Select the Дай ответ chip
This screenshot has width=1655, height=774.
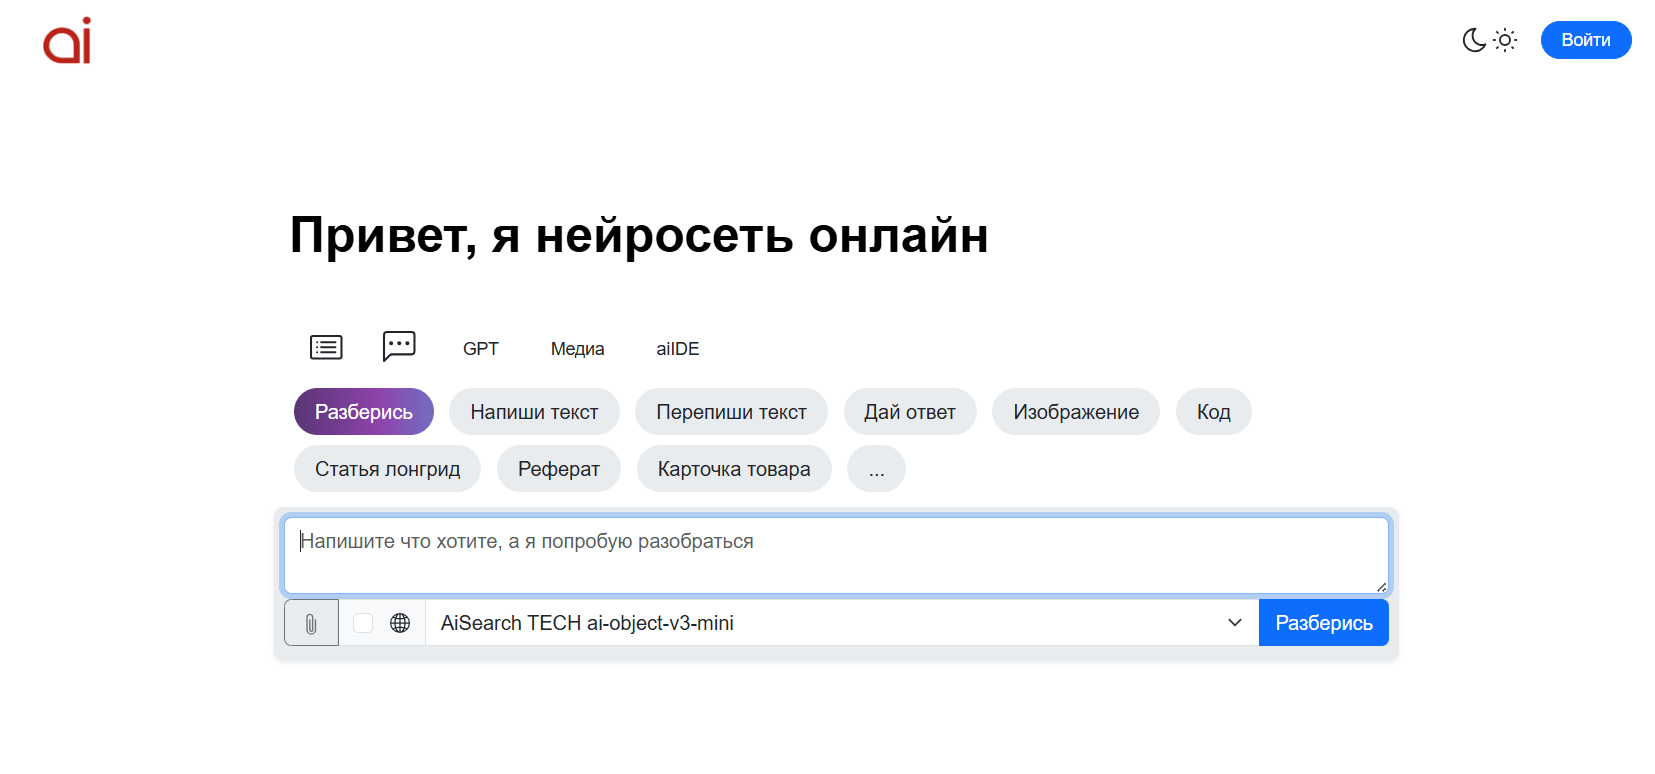click(x=910, y=412)
